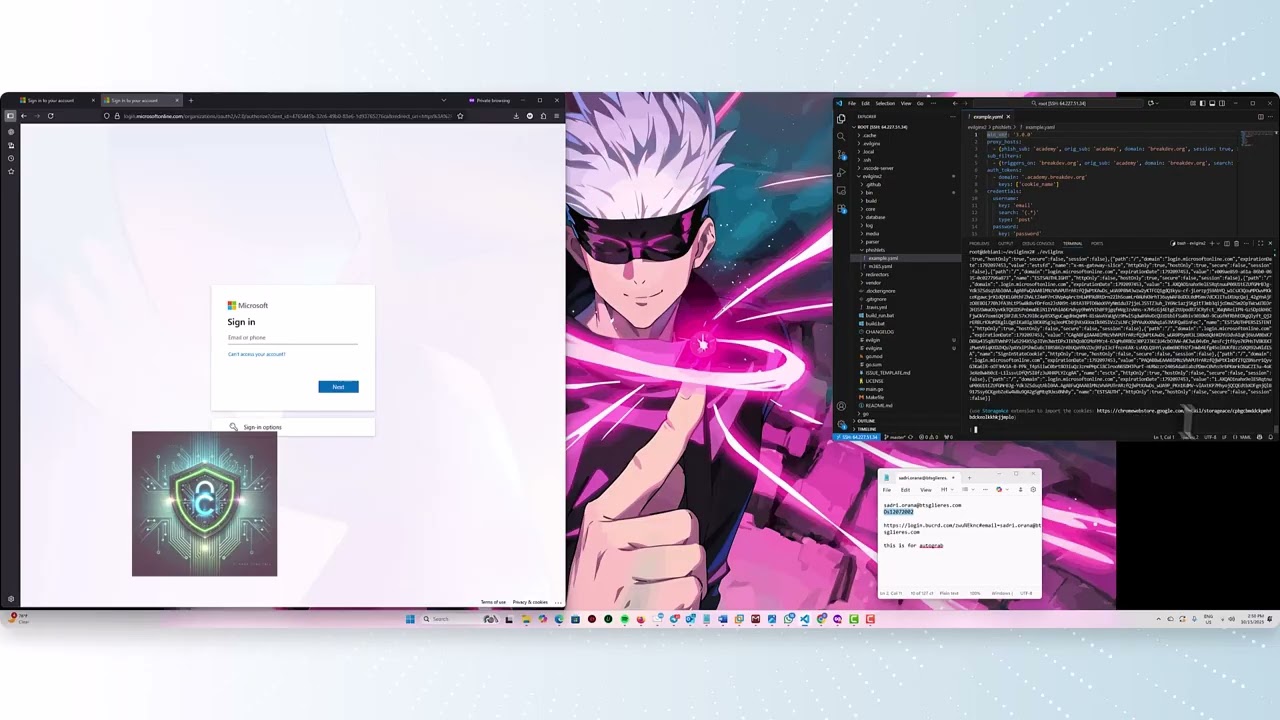Open Firefox sidebar history icon
Image resolution: width=1280 pixels, height=720 pixels.
11,158
